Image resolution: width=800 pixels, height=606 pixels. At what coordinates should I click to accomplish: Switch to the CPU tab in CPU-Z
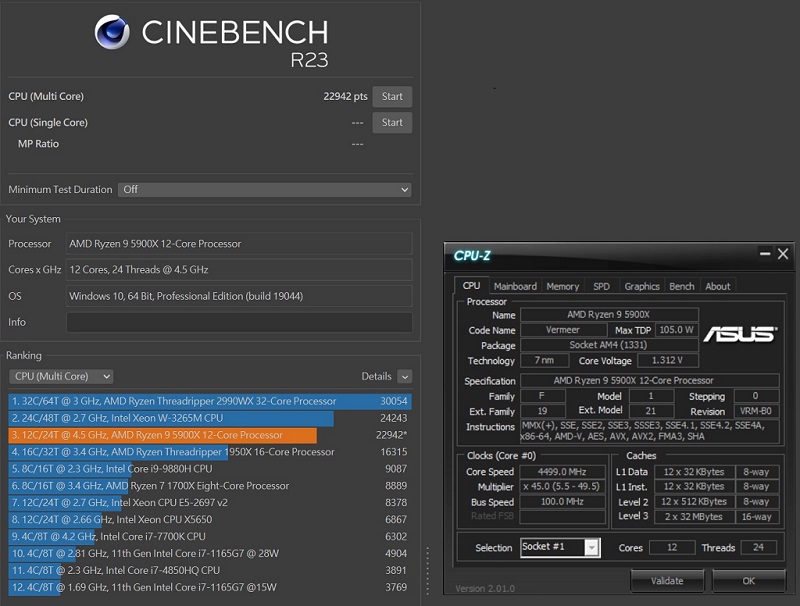click(471, 286)
